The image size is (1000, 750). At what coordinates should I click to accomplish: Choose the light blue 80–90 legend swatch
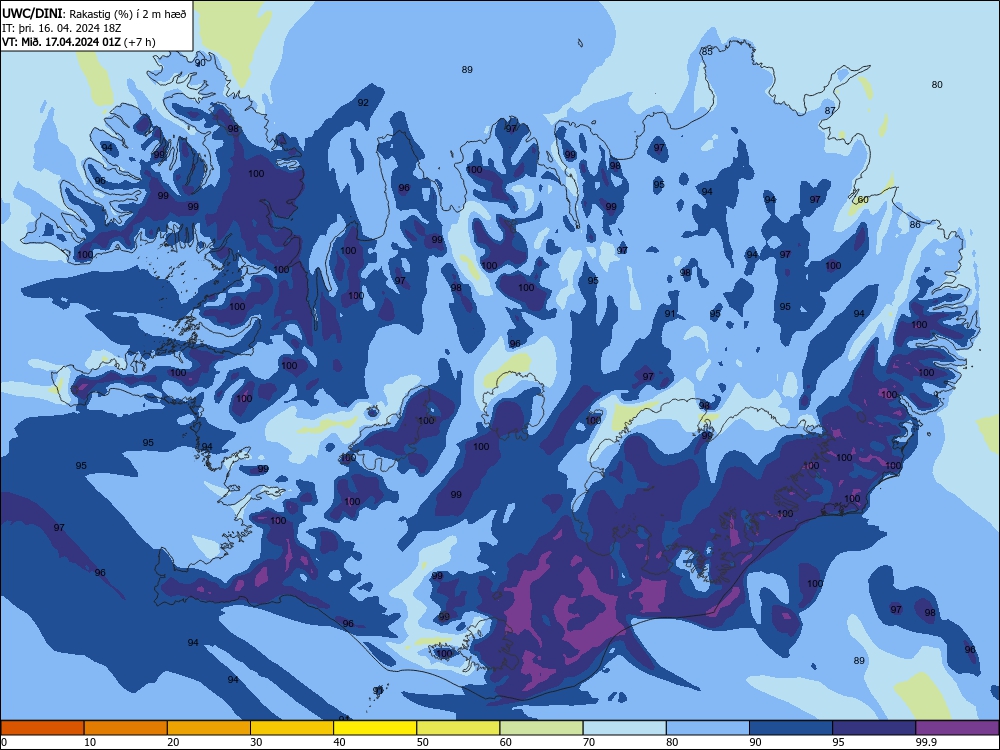coord(708,728)
